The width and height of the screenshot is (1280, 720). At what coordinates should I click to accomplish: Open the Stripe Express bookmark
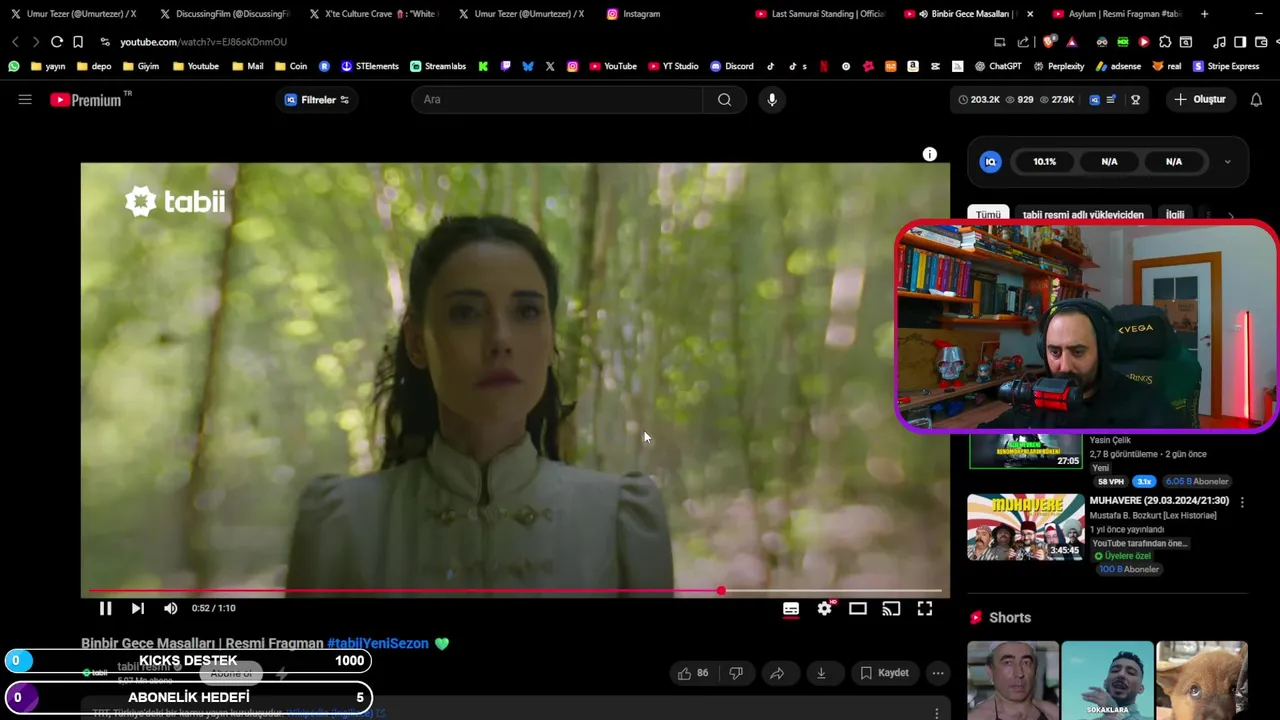tap(1225, 66)
